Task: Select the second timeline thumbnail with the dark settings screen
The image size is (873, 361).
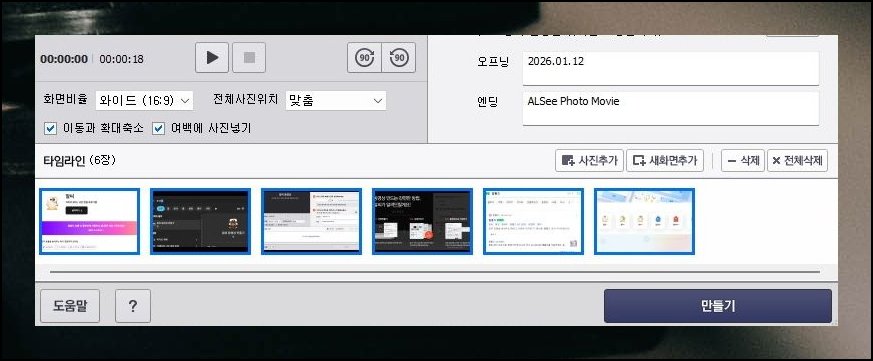Action: pyautogui.click(x=200, y=221)
